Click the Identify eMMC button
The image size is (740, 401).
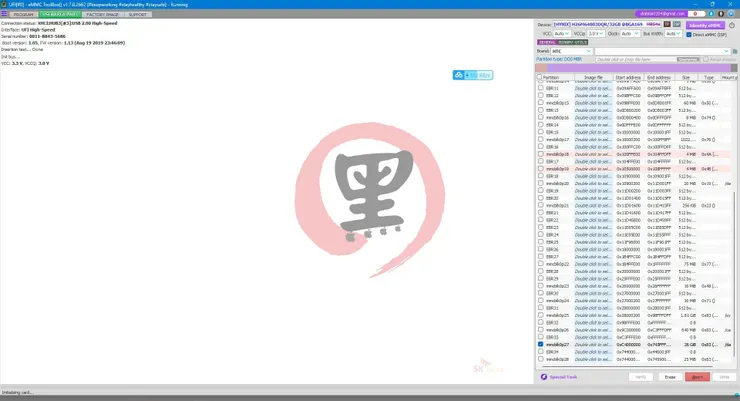point(705,25)
